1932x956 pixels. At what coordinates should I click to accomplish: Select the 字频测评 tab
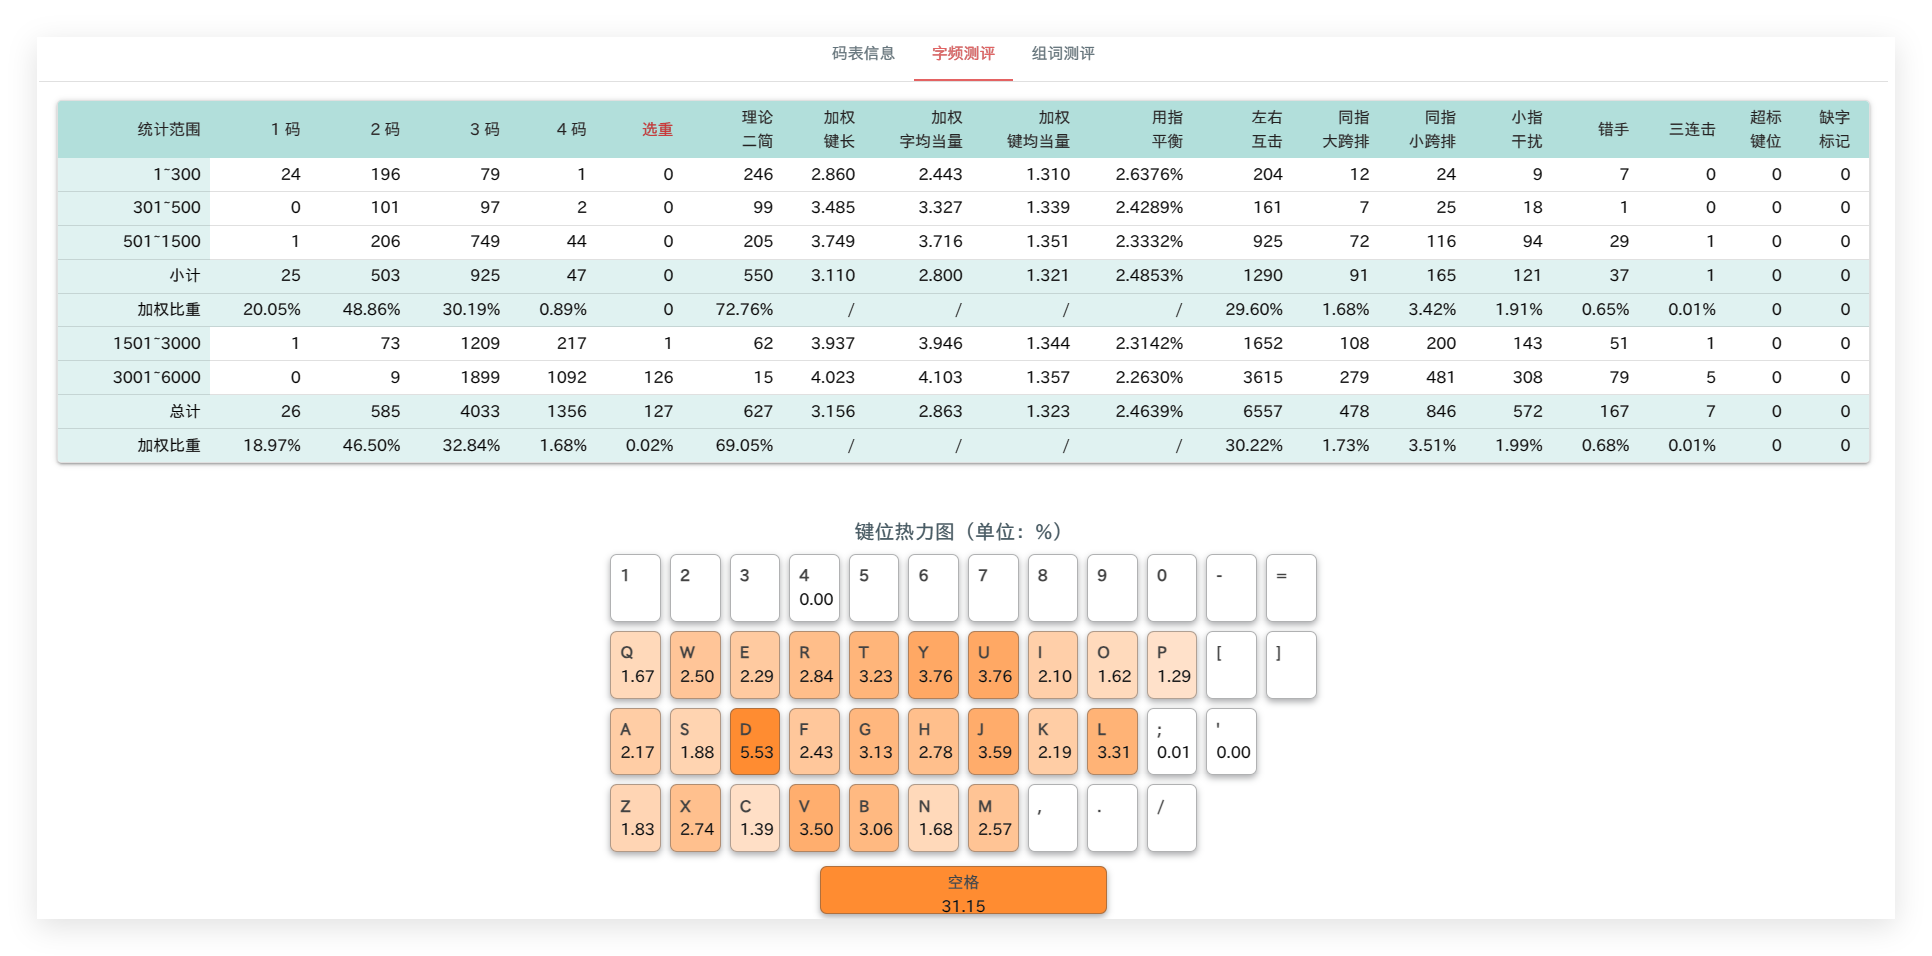click(963, 54)
